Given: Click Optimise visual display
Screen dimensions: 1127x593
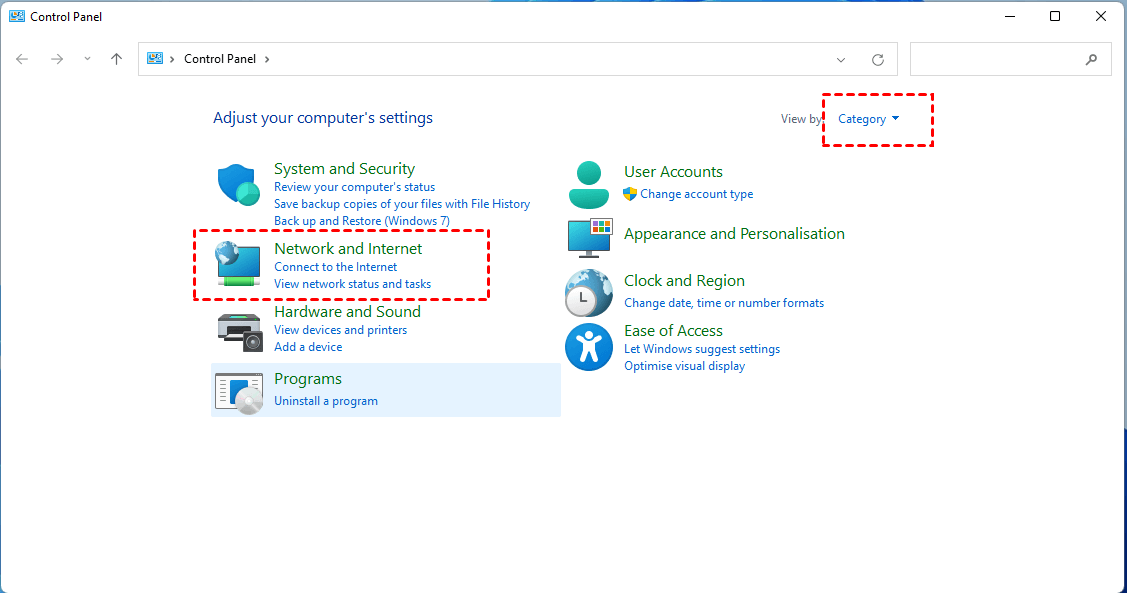Looking at the screenshot, I should click(x=684, y=366).
